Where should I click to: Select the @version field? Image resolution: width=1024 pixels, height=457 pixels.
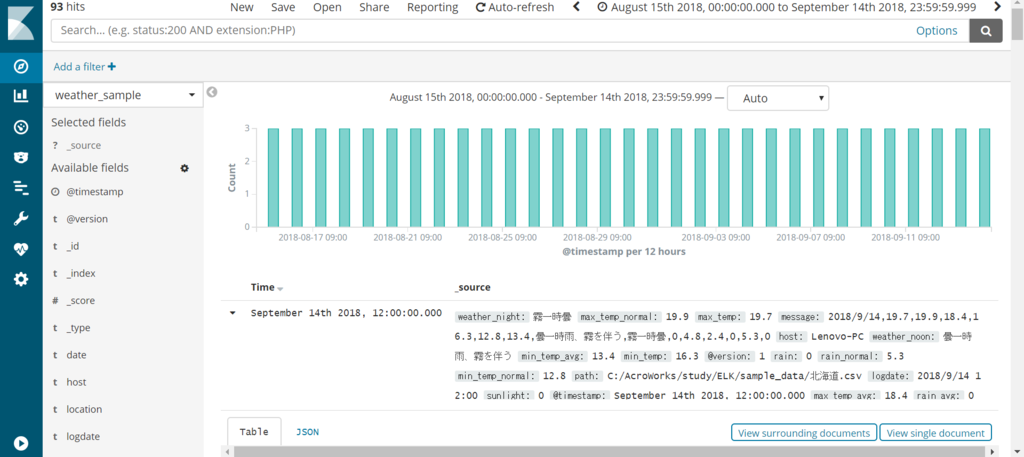click(87, 219)
